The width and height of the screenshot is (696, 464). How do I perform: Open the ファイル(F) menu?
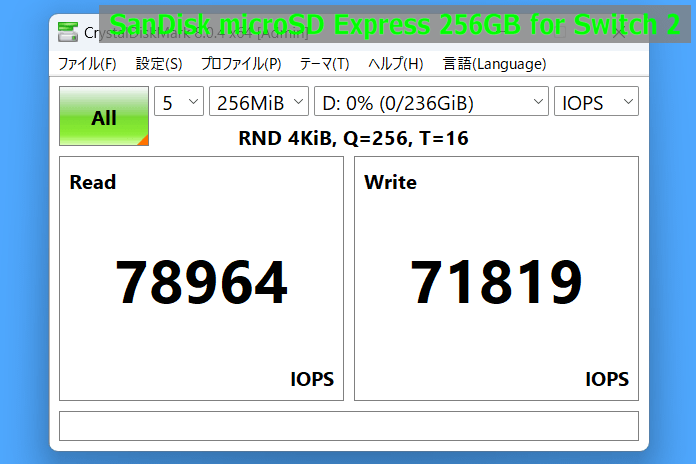87,64
